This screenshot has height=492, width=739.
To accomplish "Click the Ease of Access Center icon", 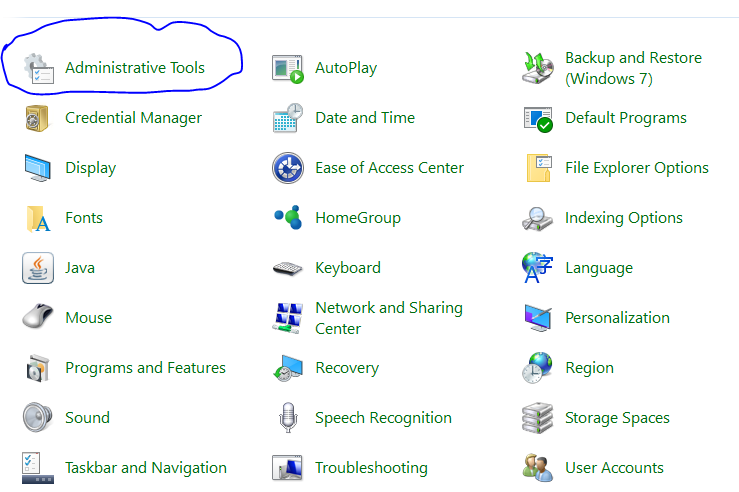I will pos(288,168).
